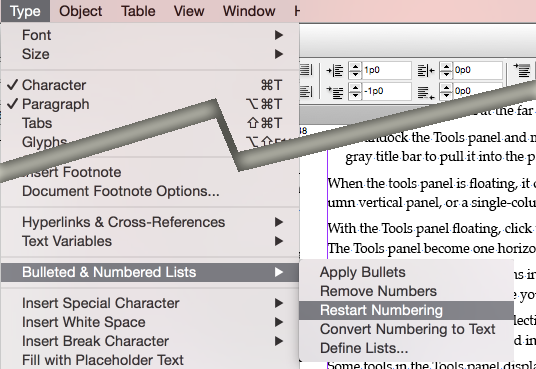Click the line 'The Tools panel become one'
This screenshot has width=536, height=369.
point(432,248)
